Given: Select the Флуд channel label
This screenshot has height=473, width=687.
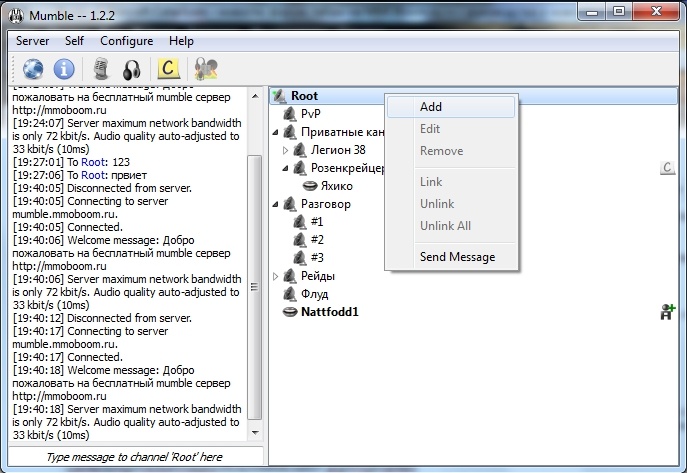Looking at the screenshot, I should 315,294.
